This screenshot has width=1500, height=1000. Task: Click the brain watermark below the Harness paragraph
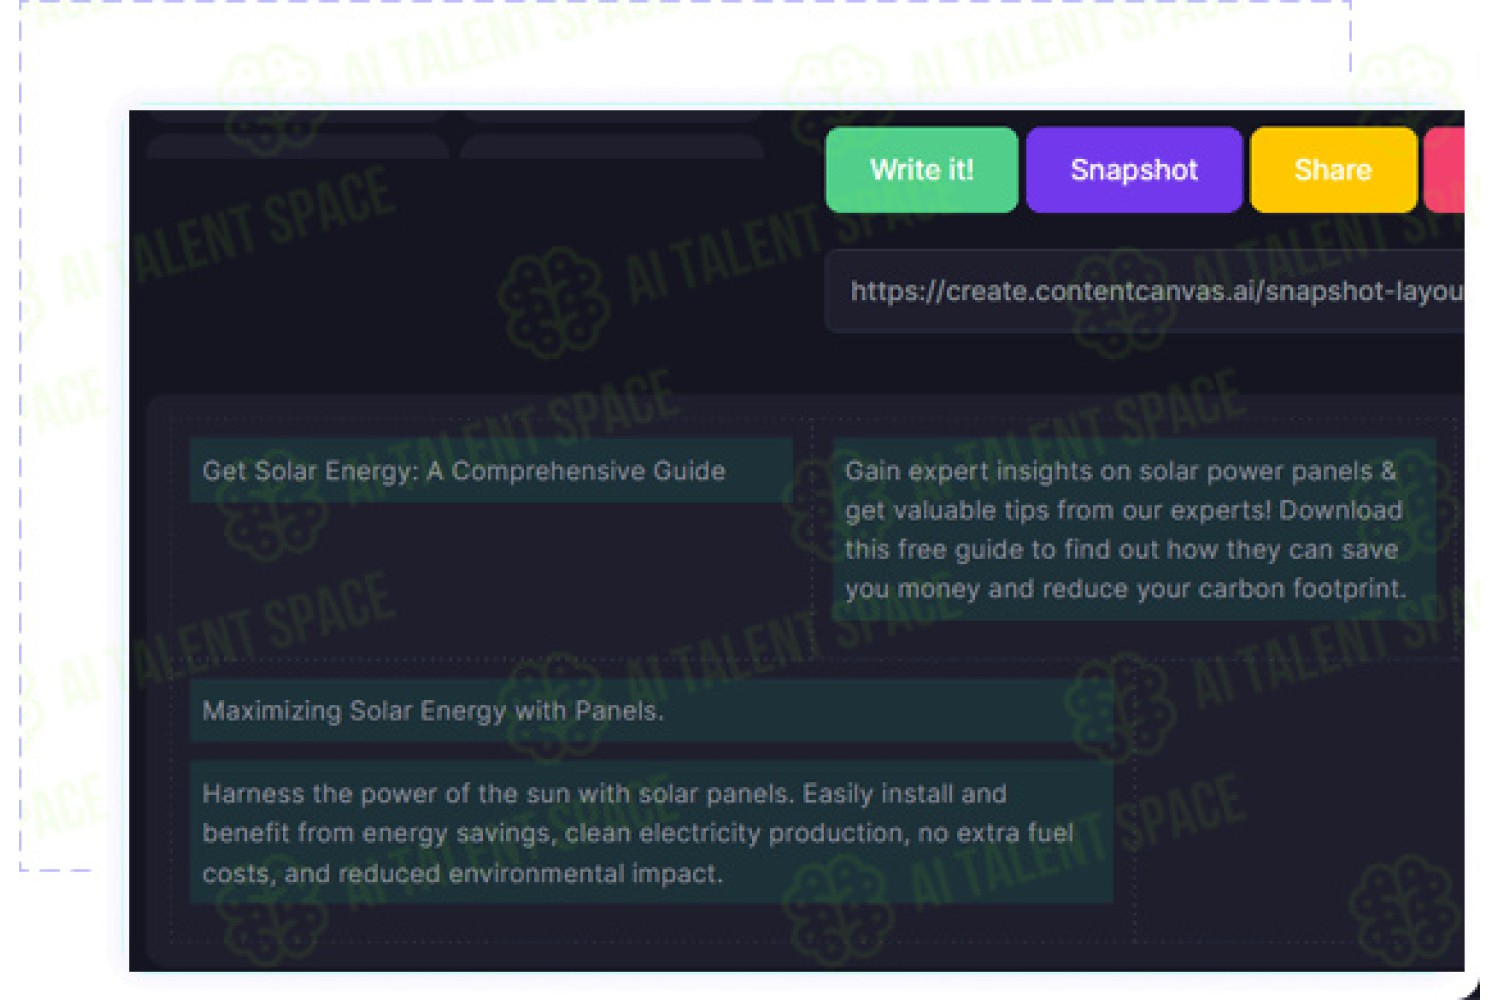coord(838,910)
